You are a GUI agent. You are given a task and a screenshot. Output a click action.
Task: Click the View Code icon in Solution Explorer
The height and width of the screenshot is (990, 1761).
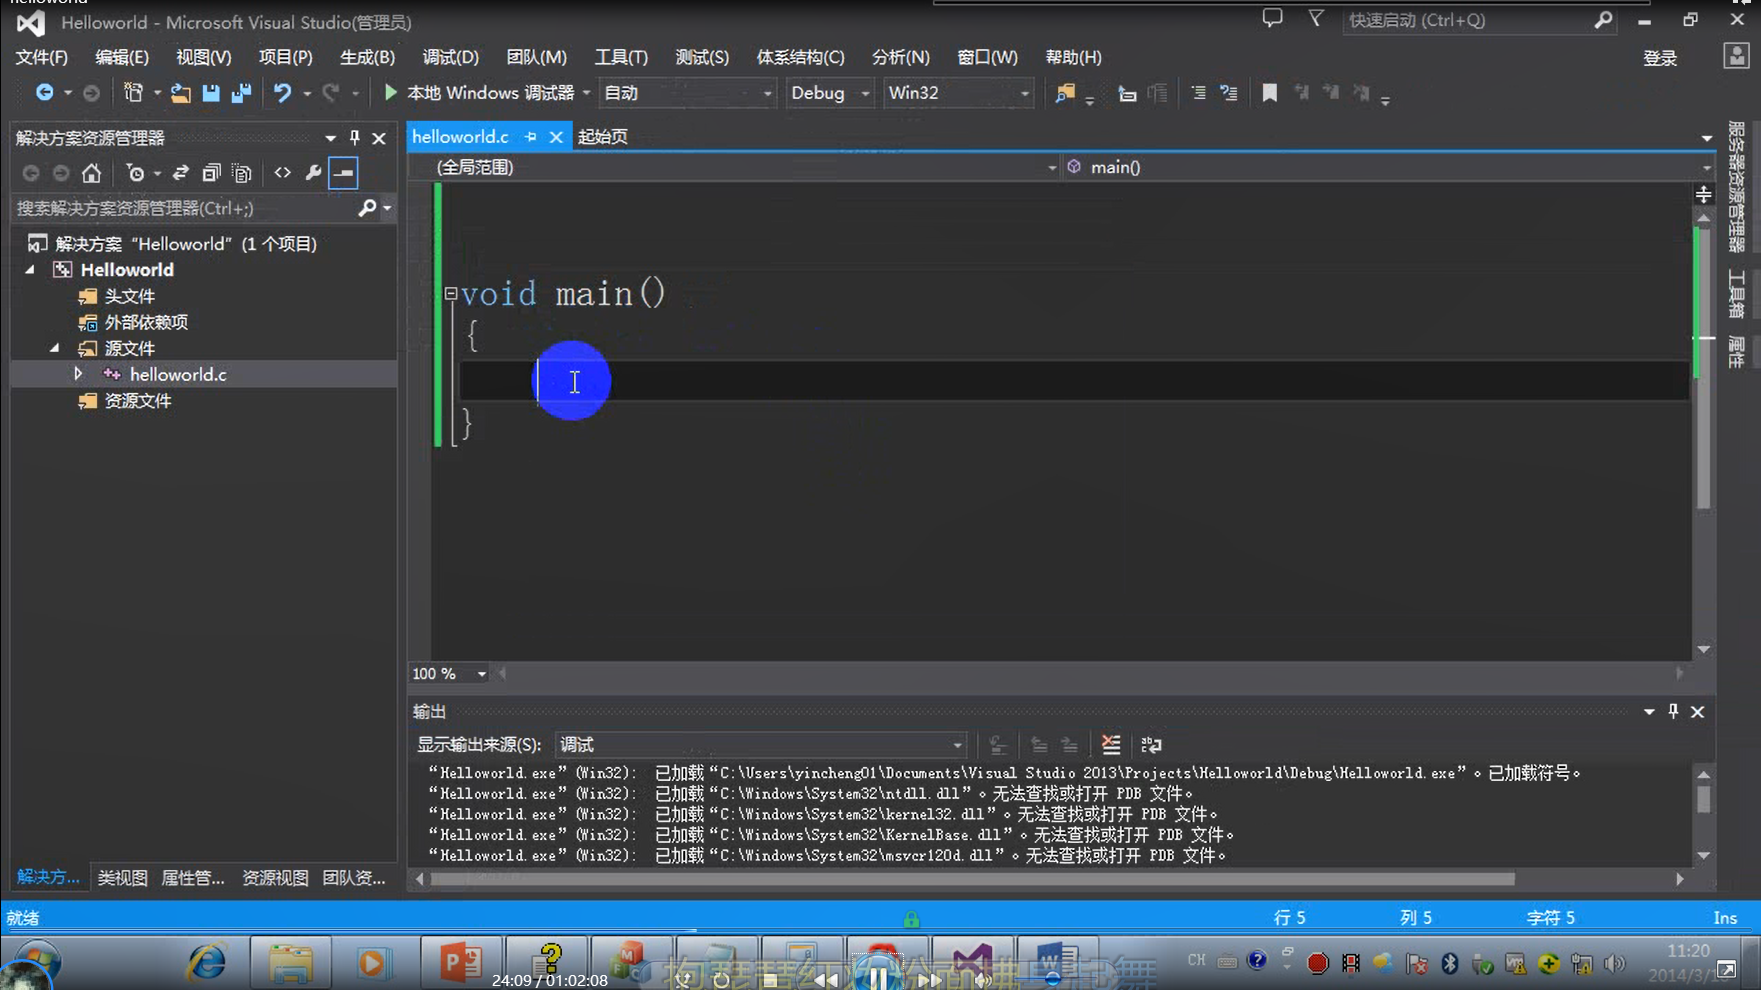tap(283, 173)
